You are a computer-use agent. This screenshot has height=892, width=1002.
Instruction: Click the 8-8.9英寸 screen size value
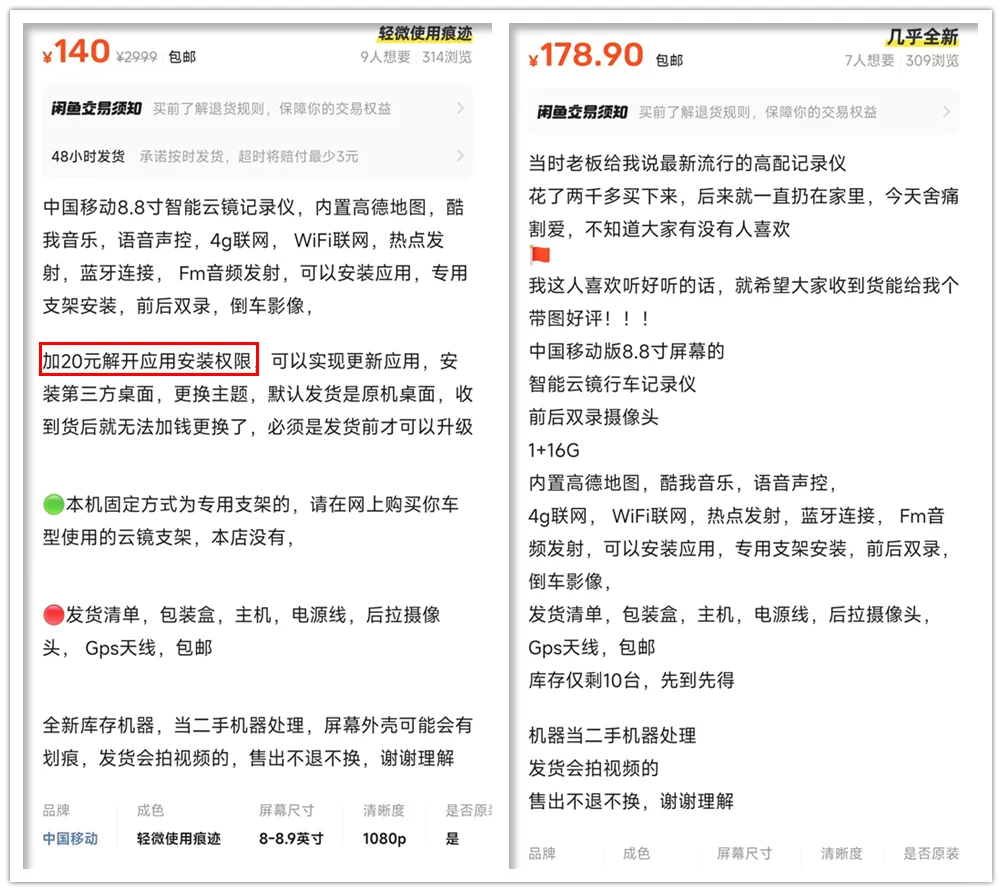pyautogui.click(x=292, y=840)
